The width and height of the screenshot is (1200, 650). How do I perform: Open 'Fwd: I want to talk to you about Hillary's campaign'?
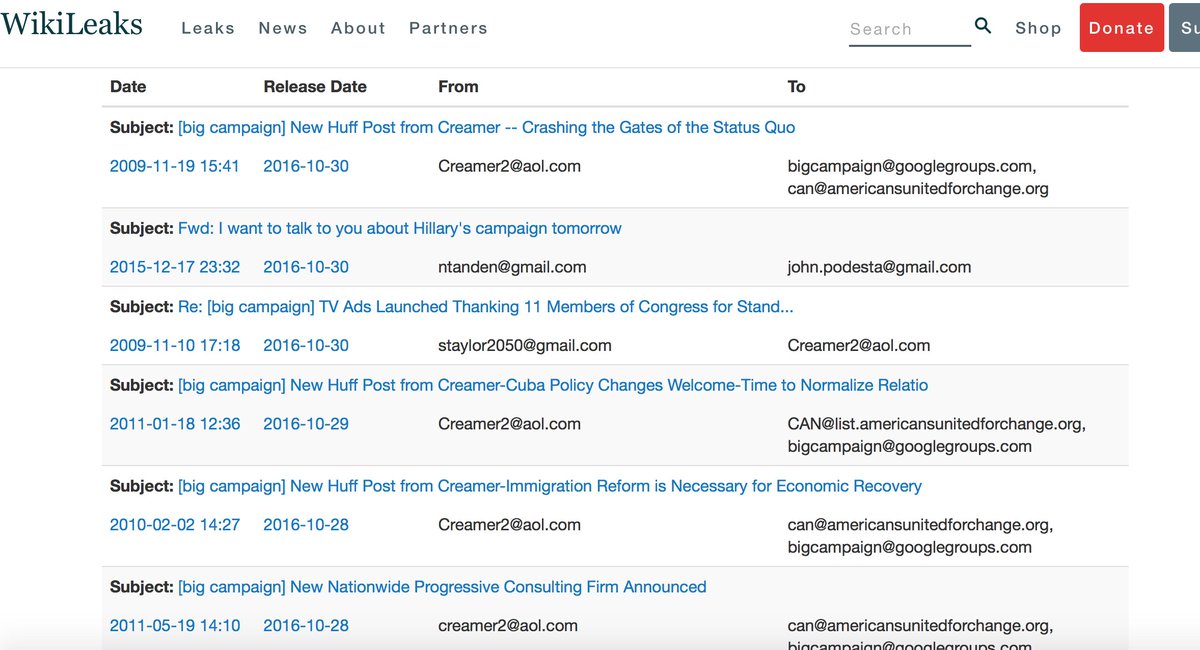400,228
